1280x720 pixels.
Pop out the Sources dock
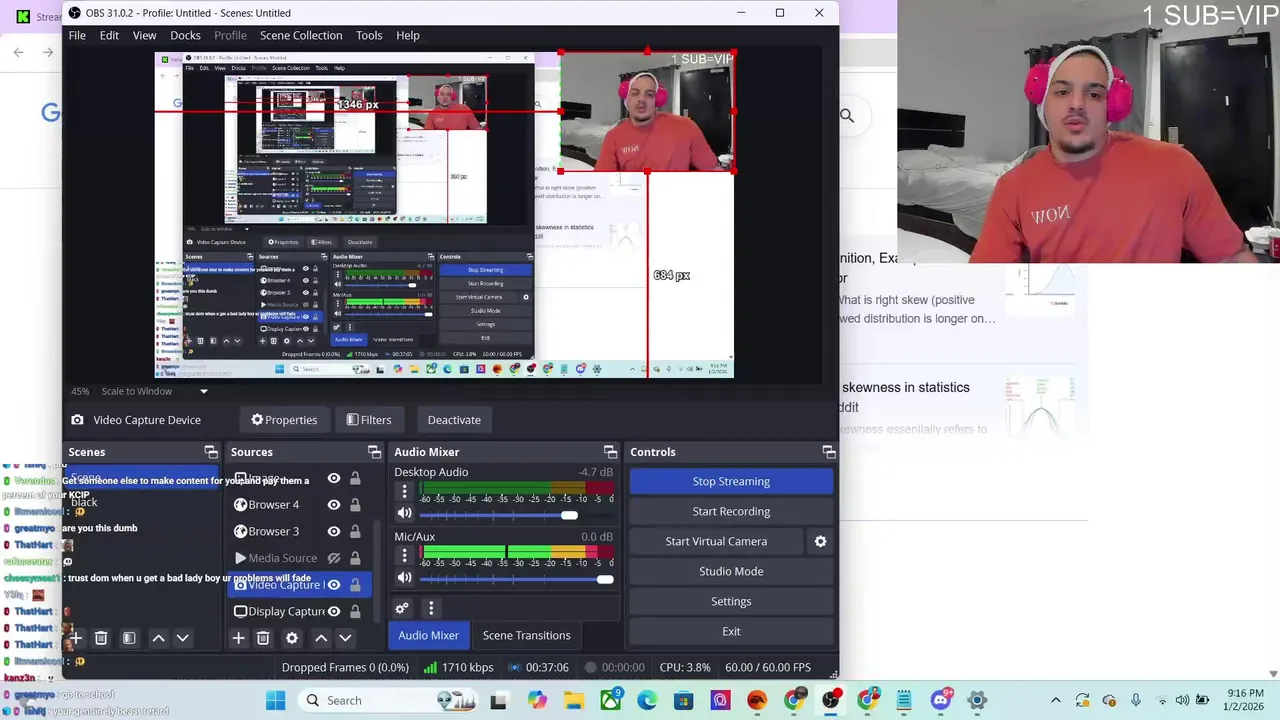pyautogui.click(x=374, y=452)
